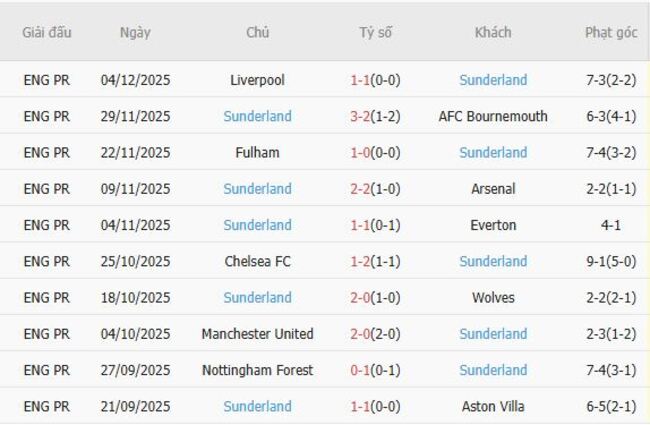The height and width of the screenshot is (425, 650).
Task: Select Sunderland in the 21/09/2025 match row
Action: pos(257,406)
